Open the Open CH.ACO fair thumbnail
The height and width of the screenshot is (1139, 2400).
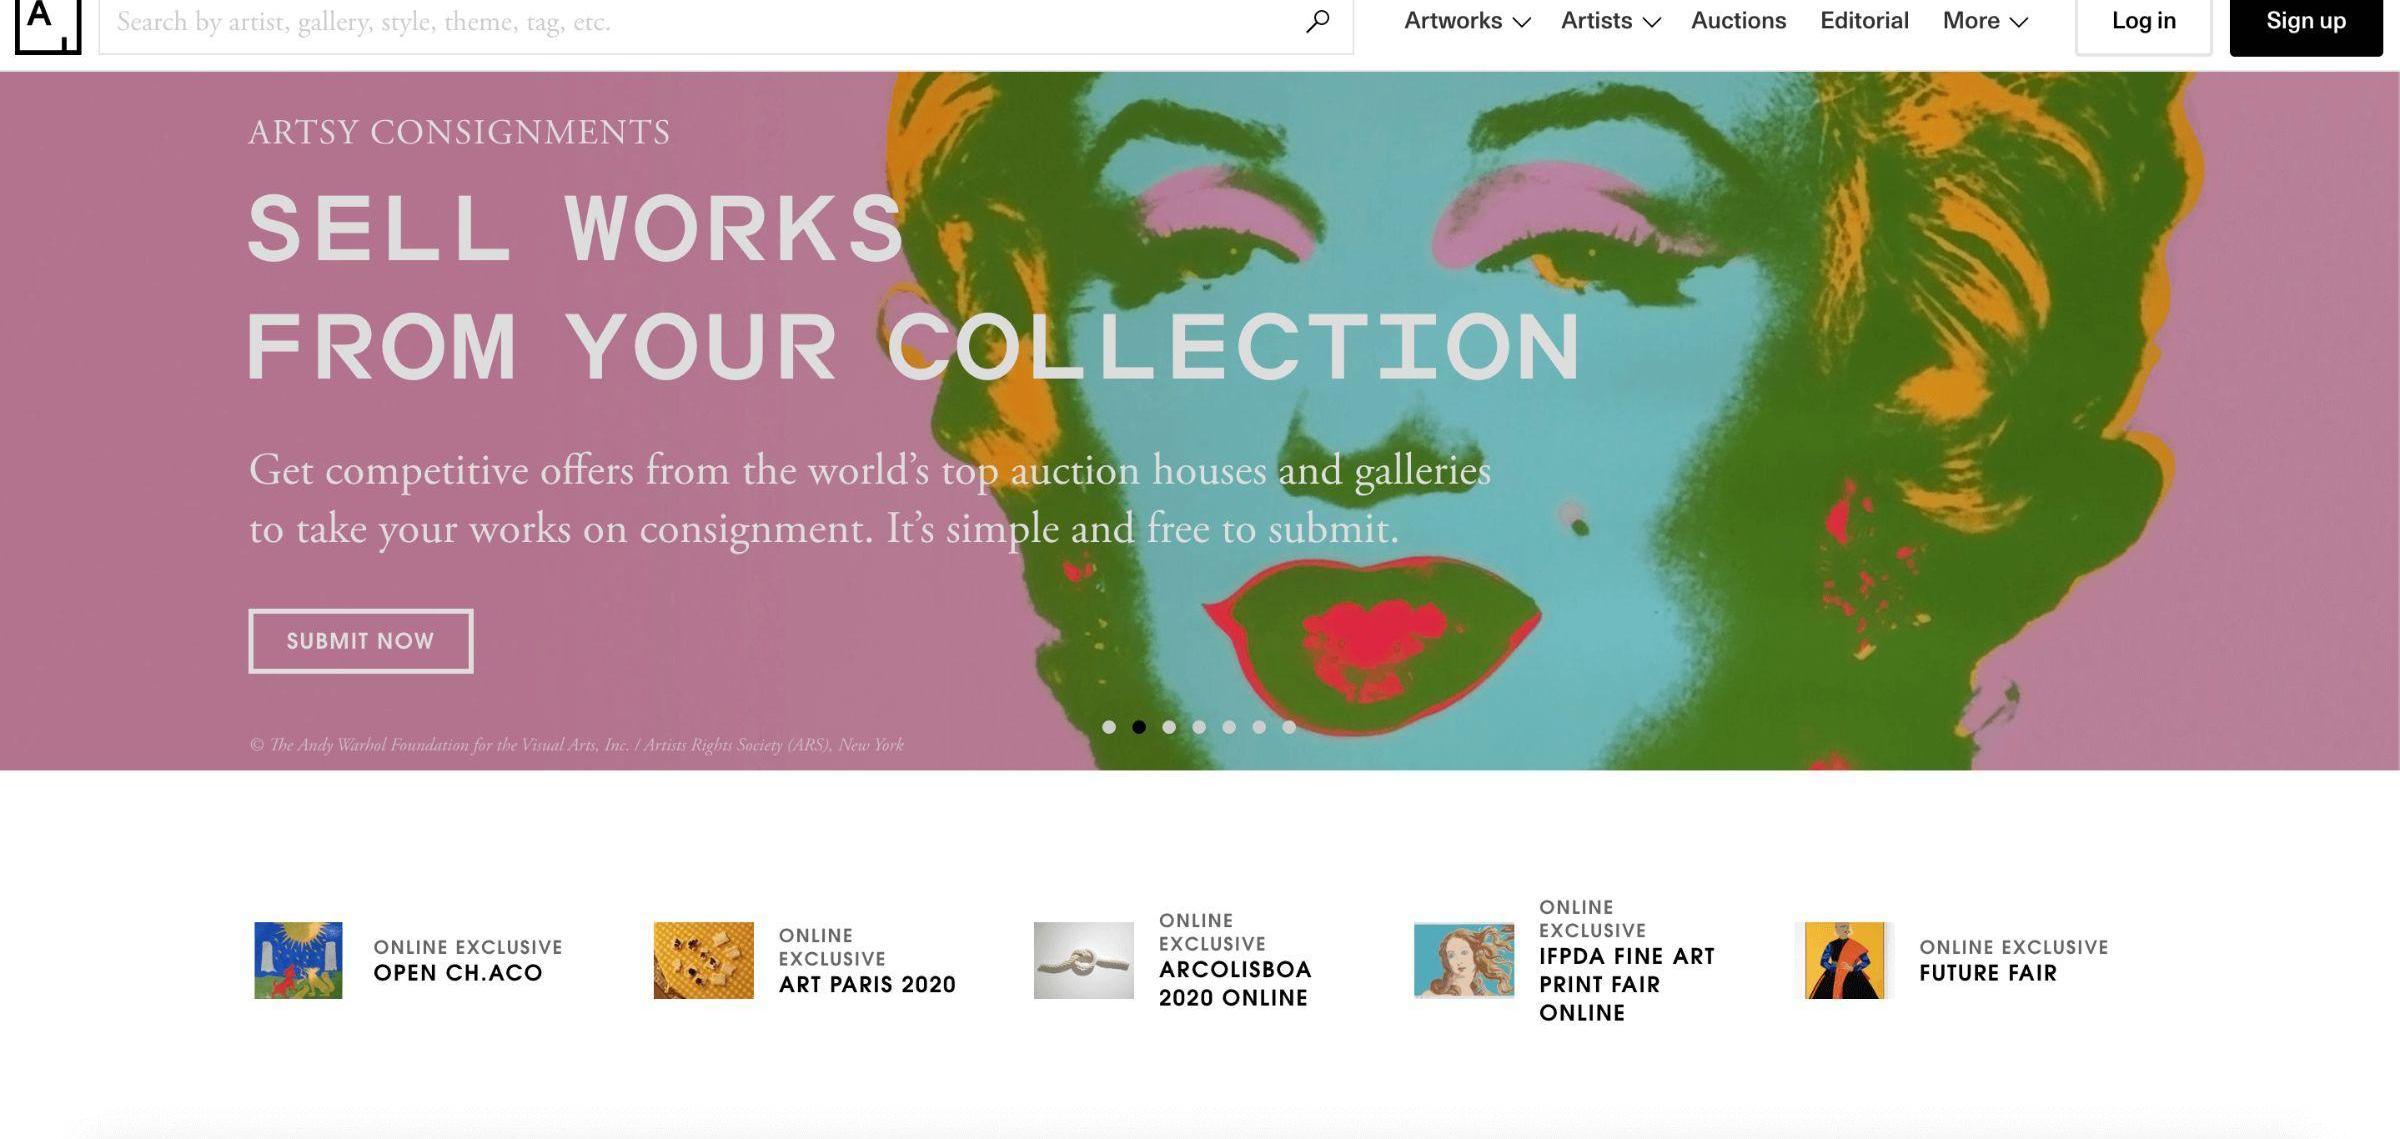298,960
